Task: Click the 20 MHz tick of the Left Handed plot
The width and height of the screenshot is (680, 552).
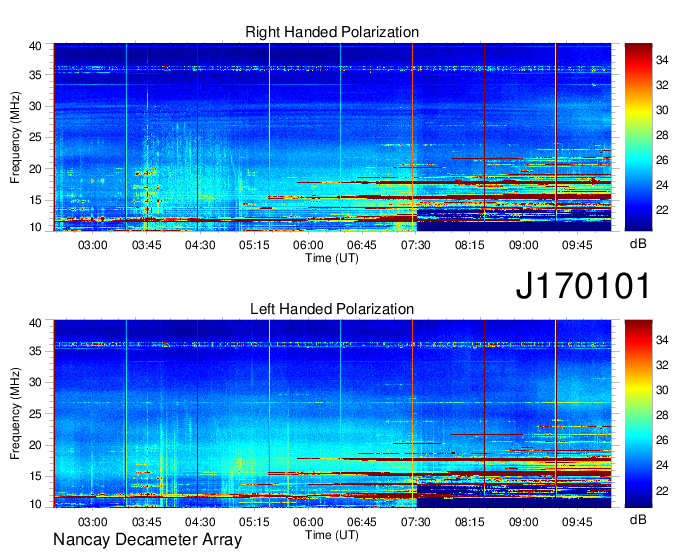Action: [35, 445]
